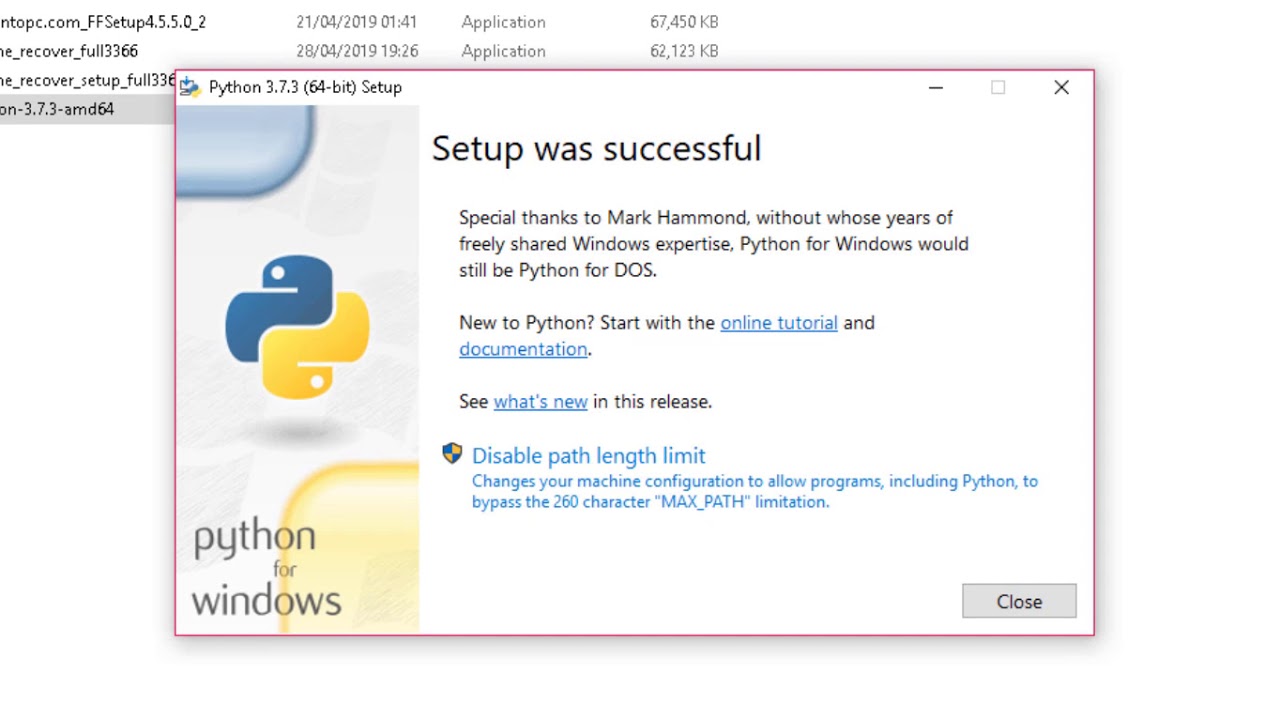The image size is (1280, 720).
Task: Click the 62,123 KB file size
Action: 684,51
